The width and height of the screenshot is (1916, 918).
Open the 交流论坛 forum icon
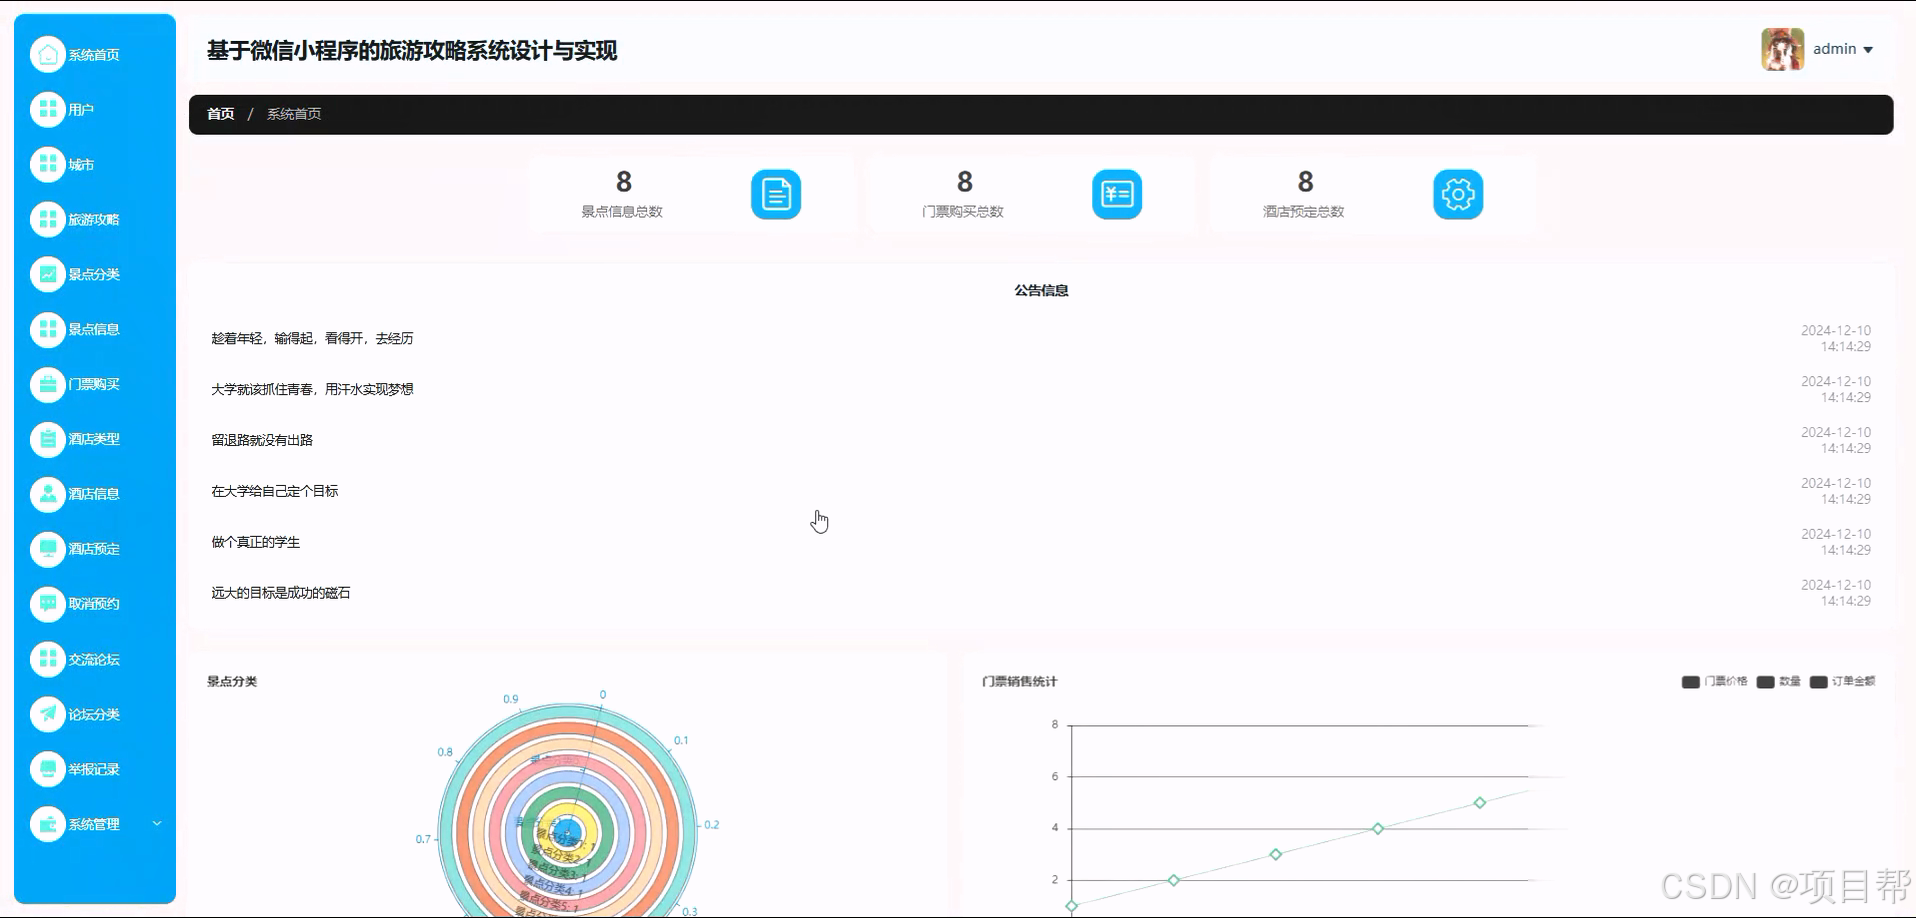click(x=47, y=659)
